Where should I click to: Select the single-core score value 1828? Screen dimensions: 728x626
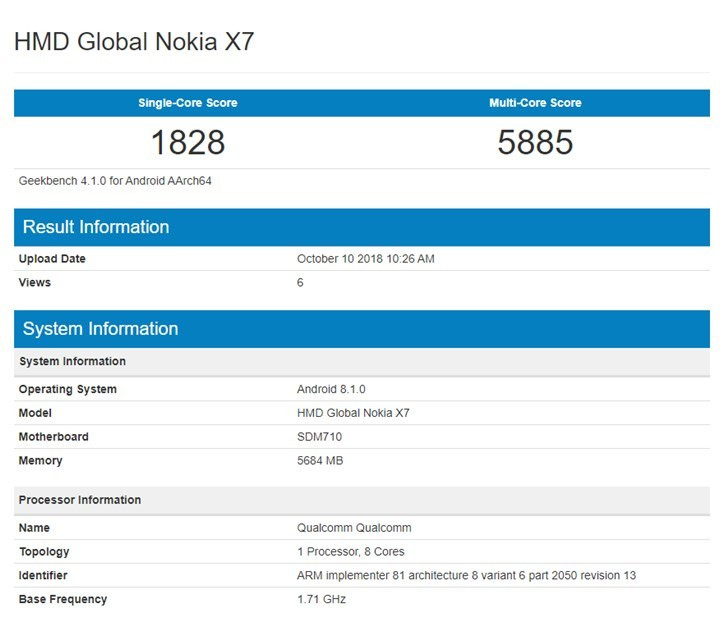tap(188, 143)
